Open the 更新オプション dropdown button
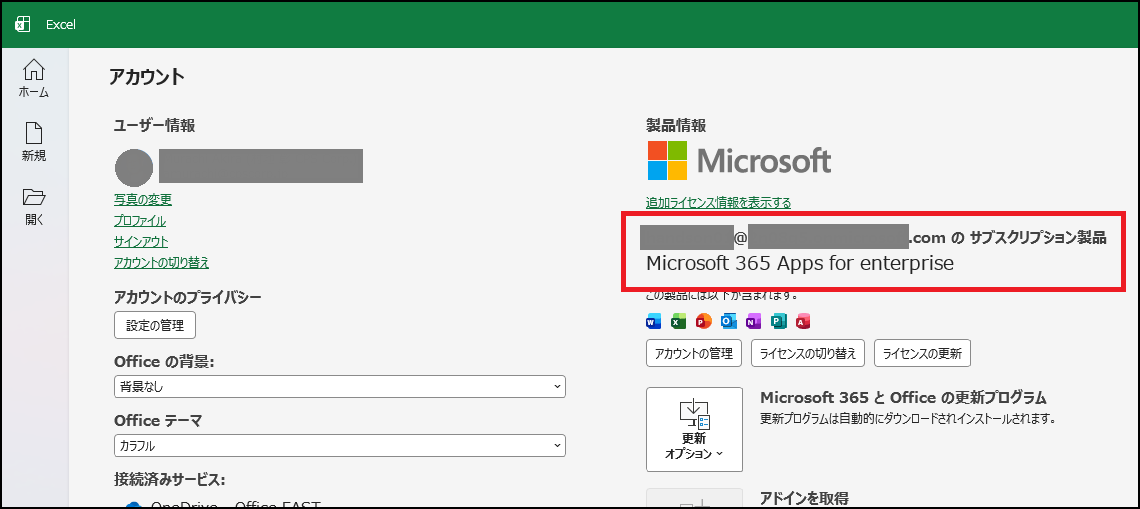The image size is (1140, 509). (694, 429)
